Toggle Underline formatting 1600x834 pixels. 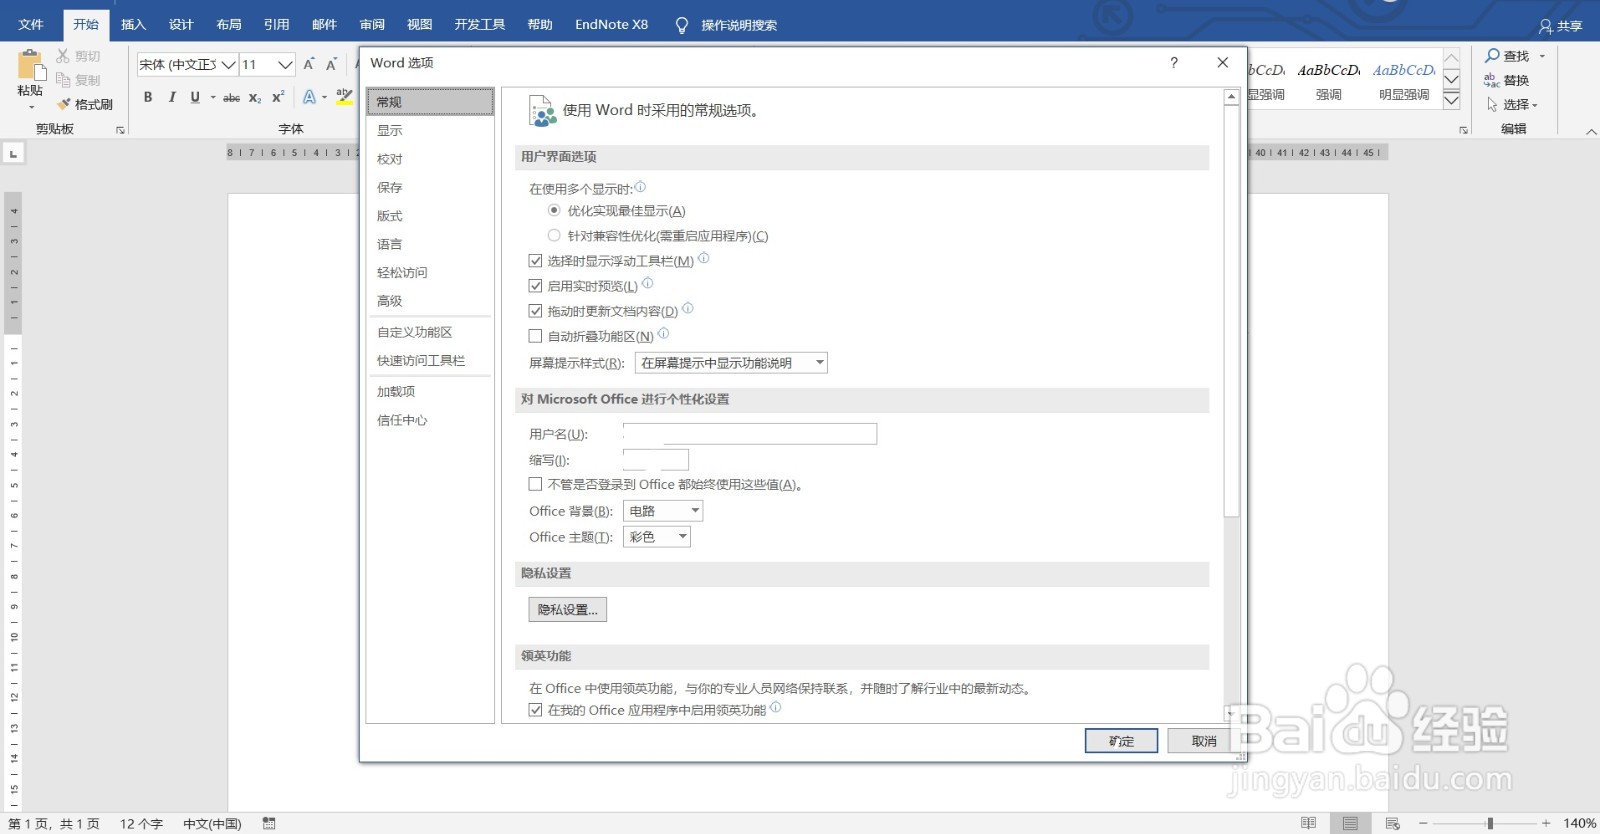(x=195, y=97)
